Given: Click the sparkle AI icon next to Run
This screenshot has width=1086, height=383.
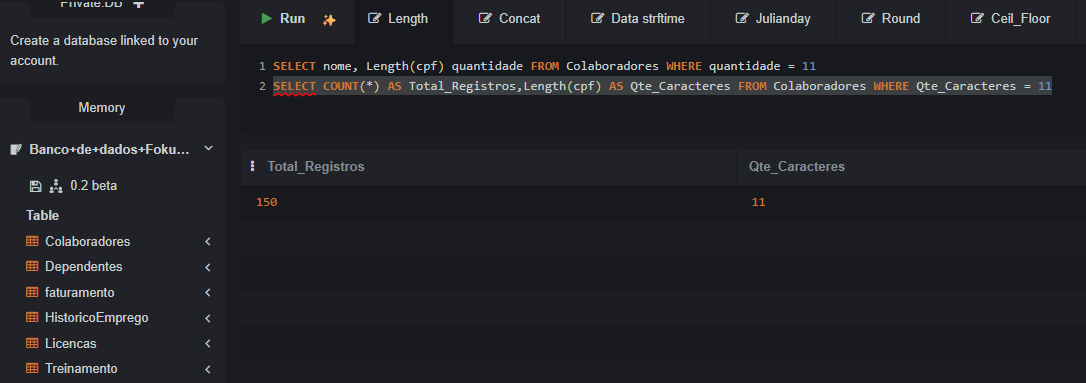Looking at the screenshot, I should pyautogui.click(x=329, y=20).
